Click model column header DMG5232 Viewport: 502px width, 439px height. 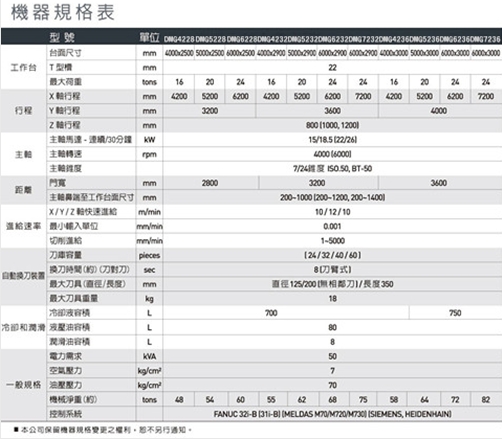click(302, 39)
